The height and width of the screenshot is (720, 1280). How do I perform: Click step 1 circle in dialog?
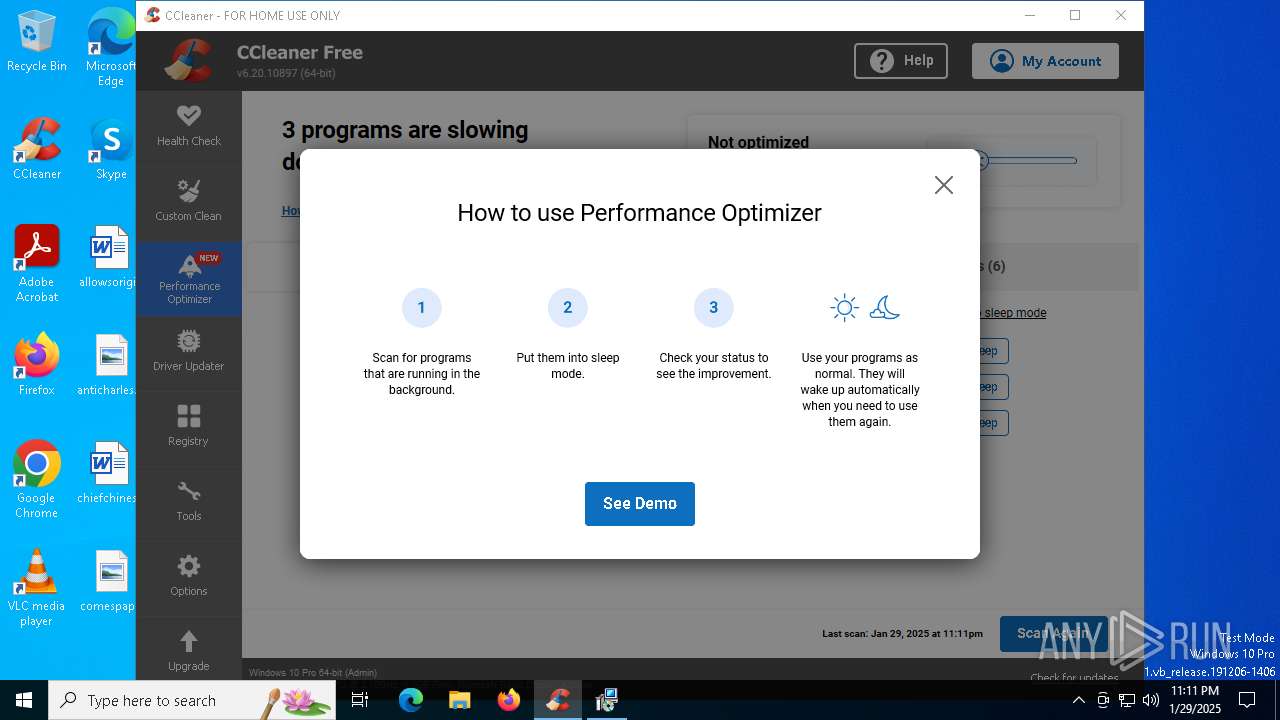pyautogui.click(x=421, y=308)
